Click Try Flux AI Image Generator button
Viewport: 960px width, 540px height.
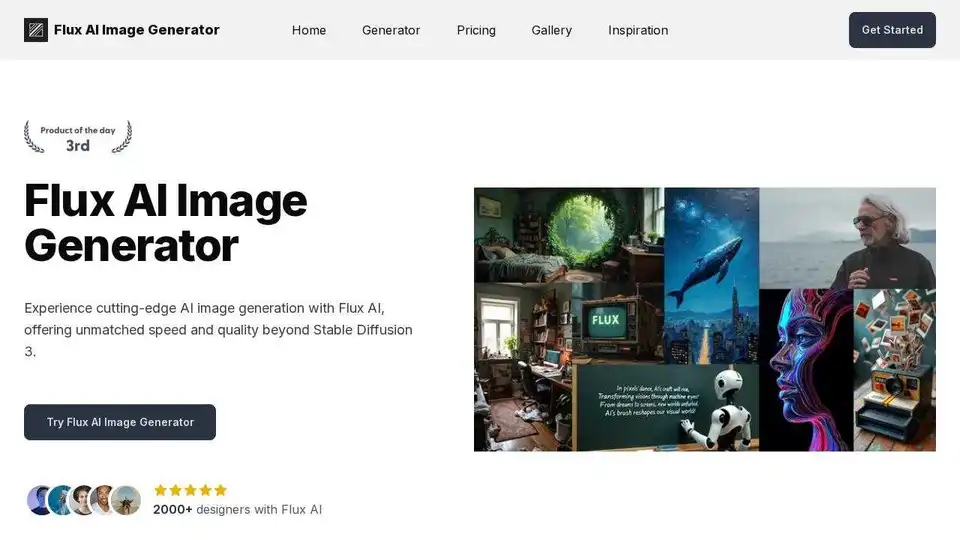click(120, 422)
